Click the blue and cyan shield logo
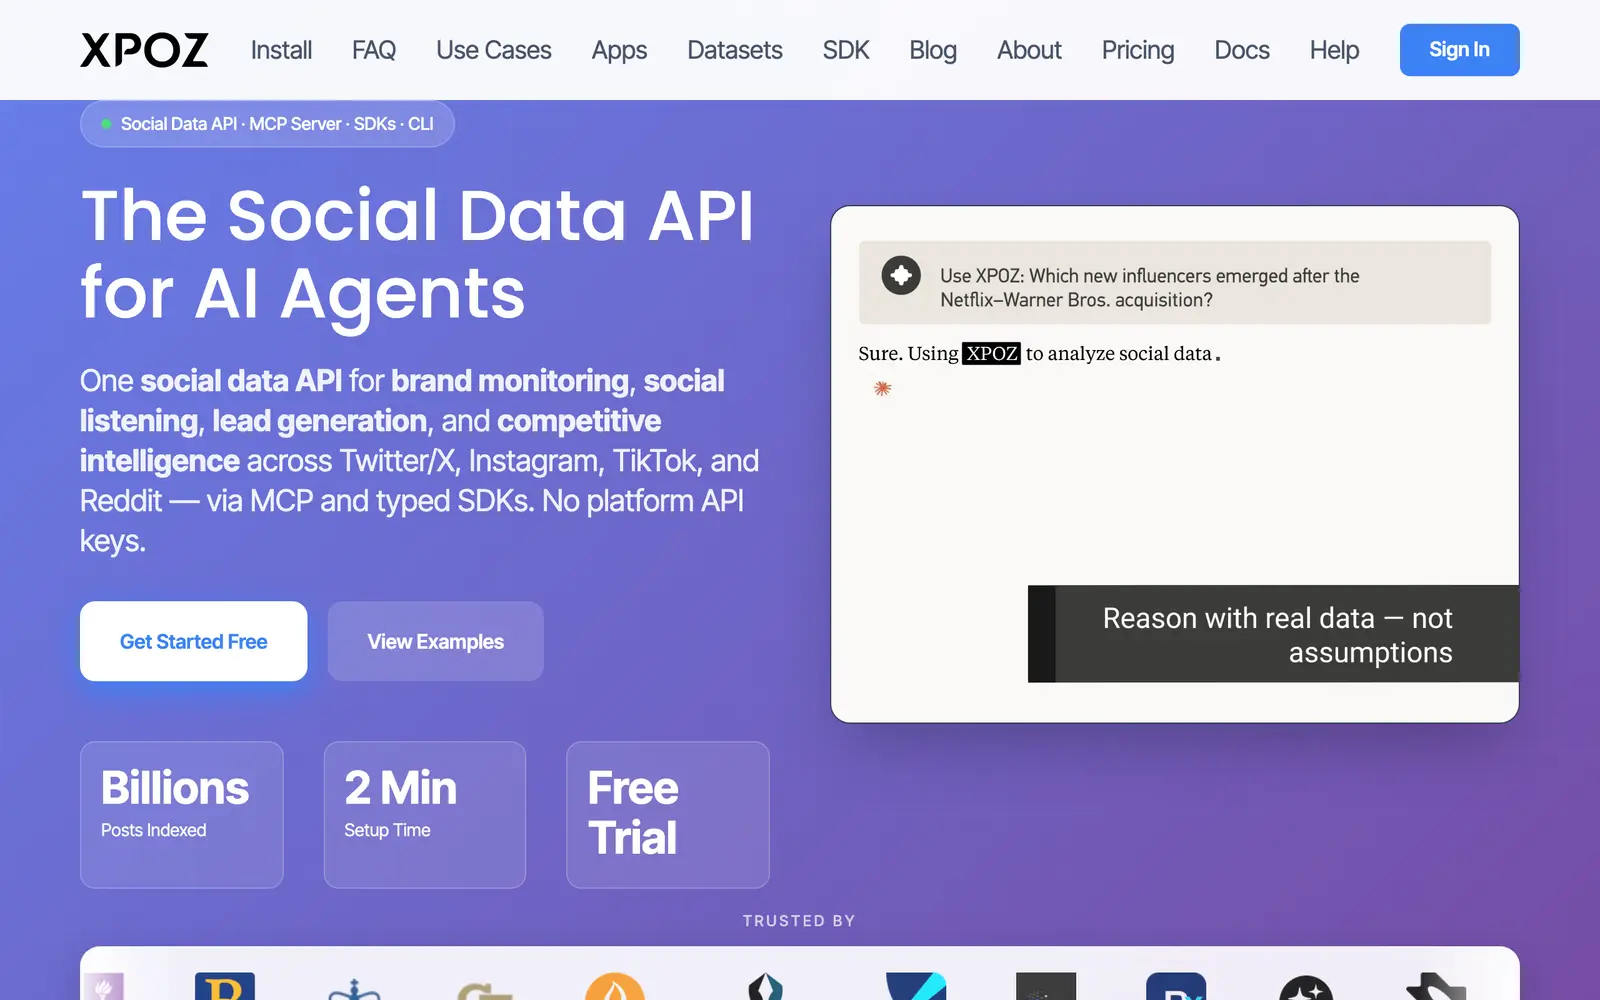The image size is (1600, 1000). point(916,987)
